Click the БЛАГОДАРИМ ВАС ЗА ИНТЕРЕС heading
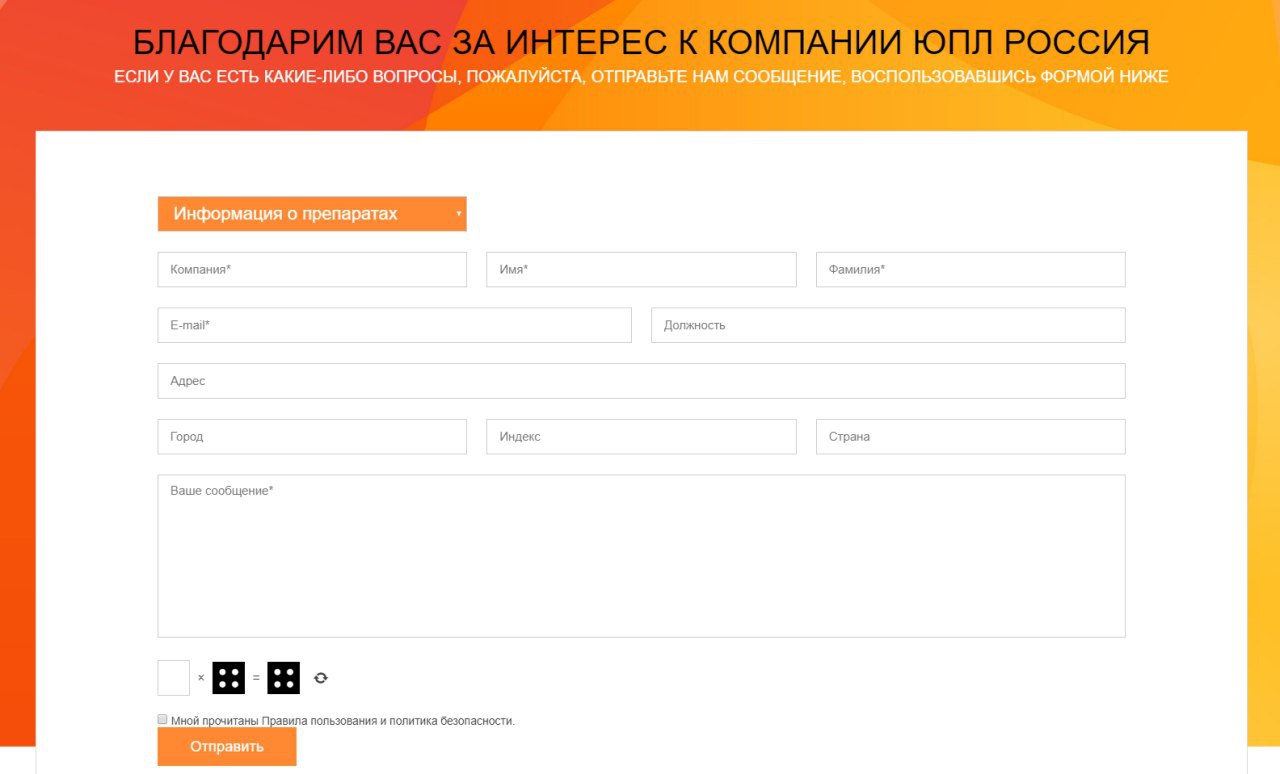 pos(641,42)
